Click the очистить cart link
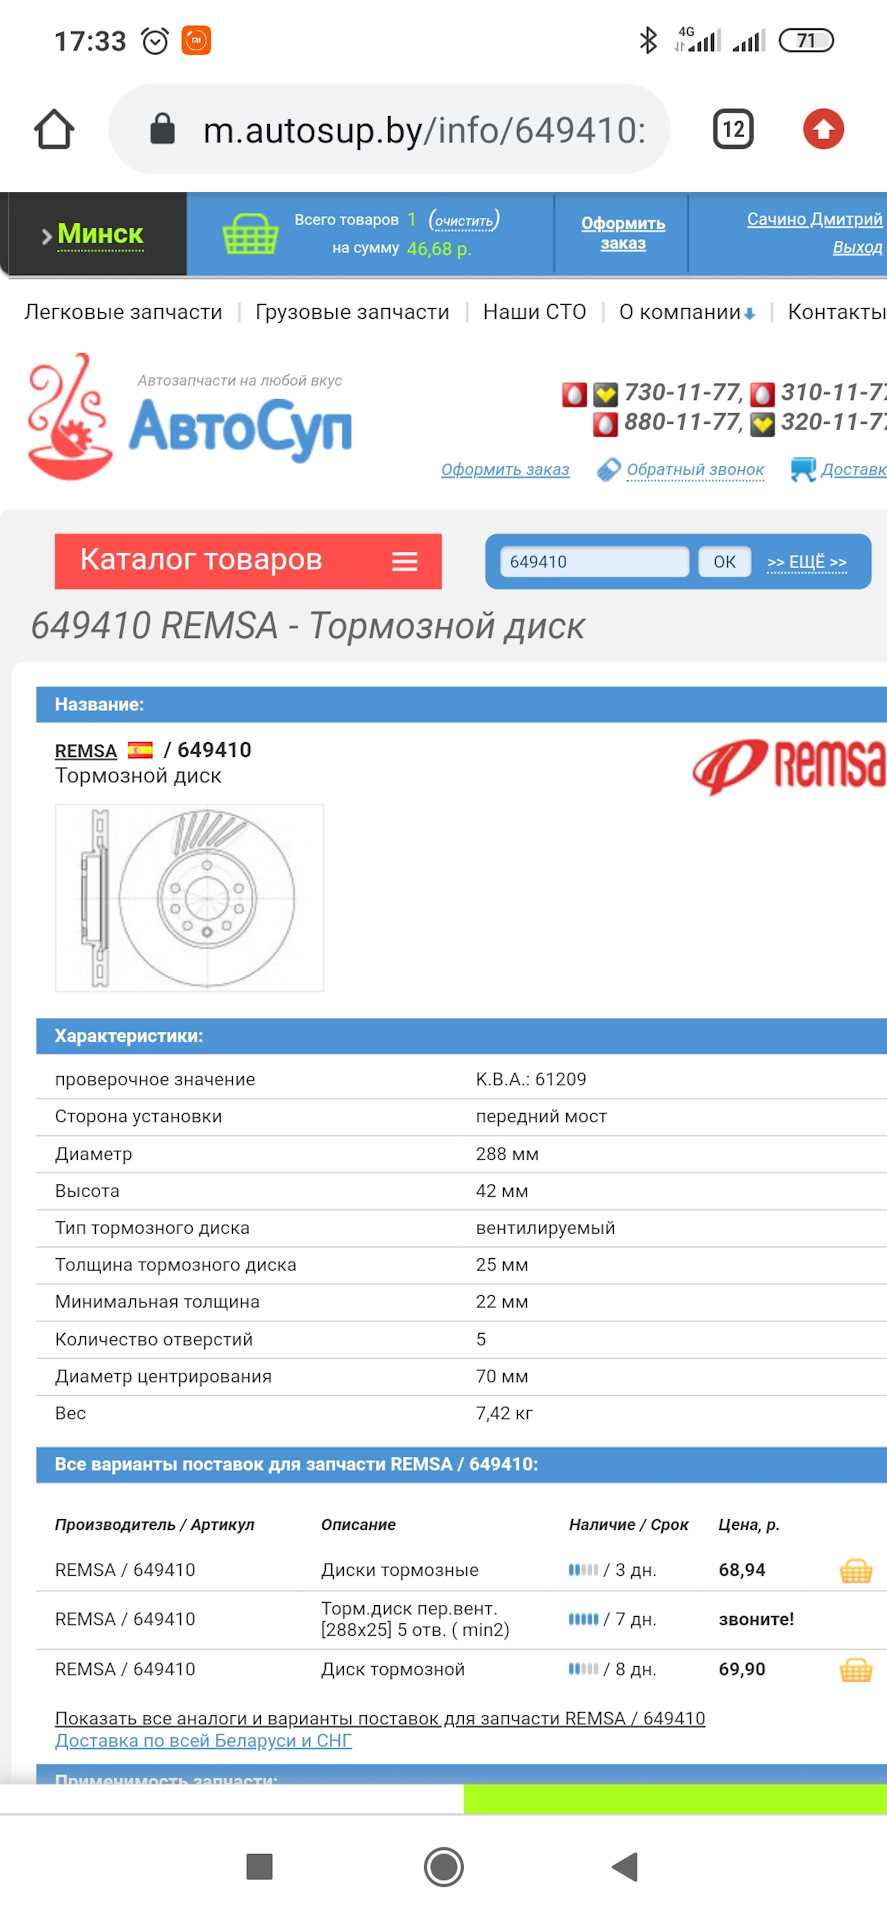887x1920 pixels. [x=464, y=220]
